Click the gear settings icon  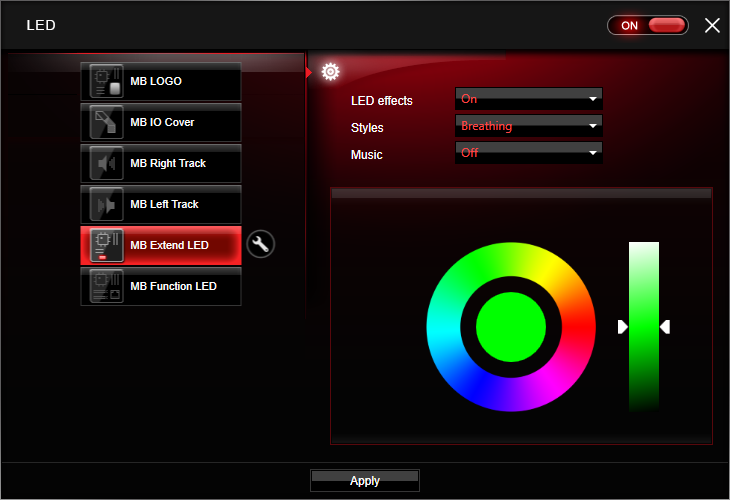[x=331, y=72]
